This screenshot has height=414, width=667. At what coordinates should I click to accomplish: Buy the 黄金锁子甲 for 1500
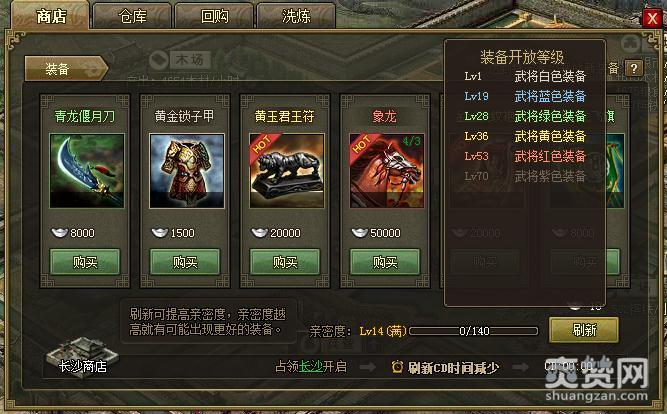click(185, 262)
